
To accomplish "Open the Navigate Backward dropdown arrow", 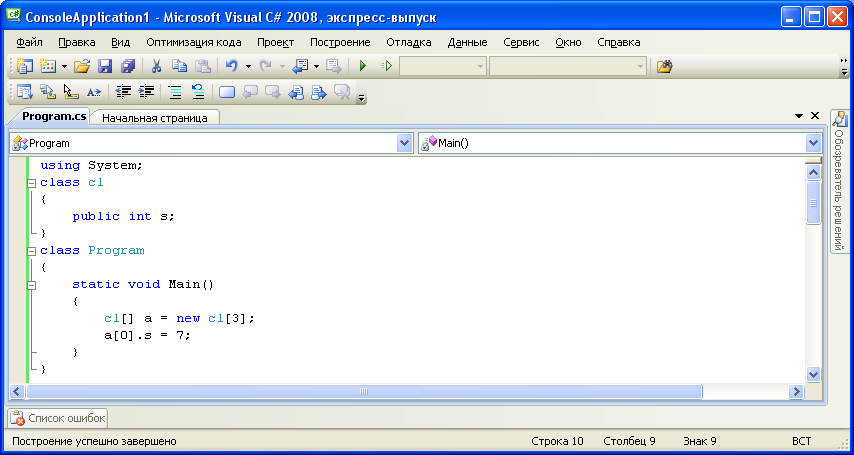I will (316, 66).
